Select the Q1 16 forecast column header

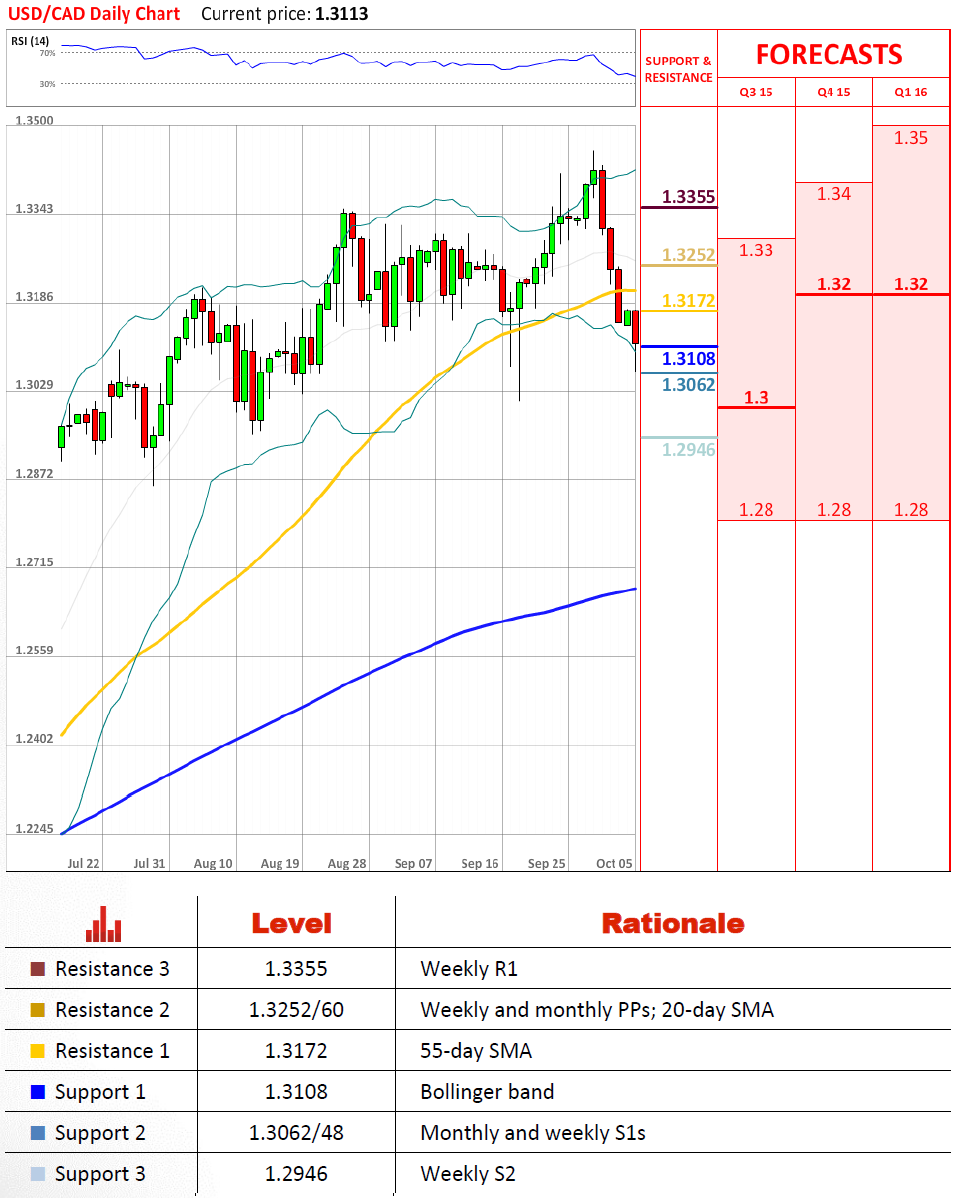[x=911, y=92]
